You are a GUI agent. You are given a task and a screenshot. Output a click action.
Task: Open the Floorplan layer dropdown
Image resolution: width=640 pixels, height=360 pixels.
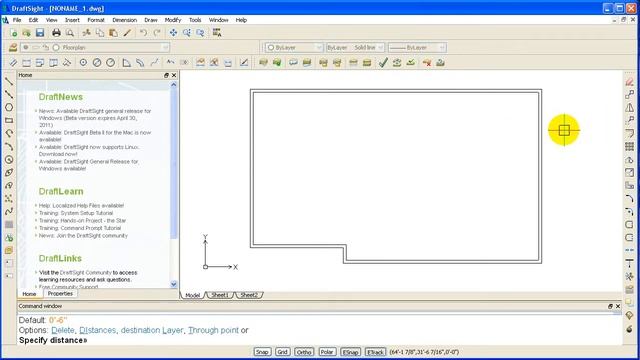pyautogui.click(x=165, y=47)
